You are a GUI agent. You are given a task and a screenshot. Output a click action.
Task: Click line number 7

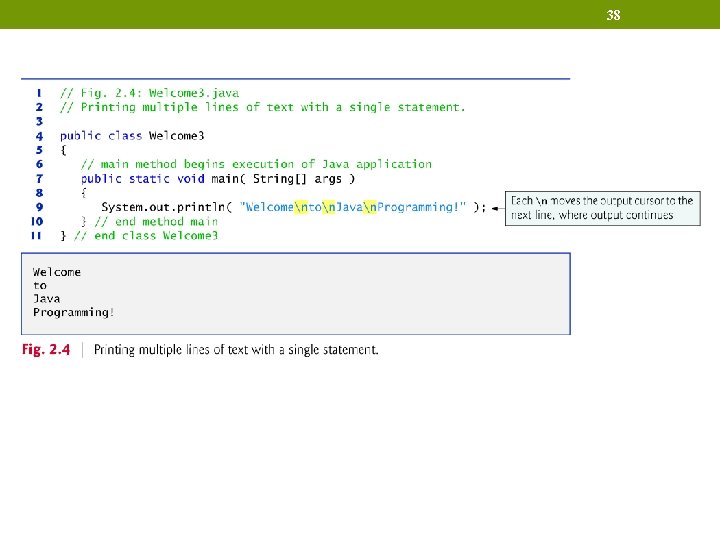click(x=39, y=179)
